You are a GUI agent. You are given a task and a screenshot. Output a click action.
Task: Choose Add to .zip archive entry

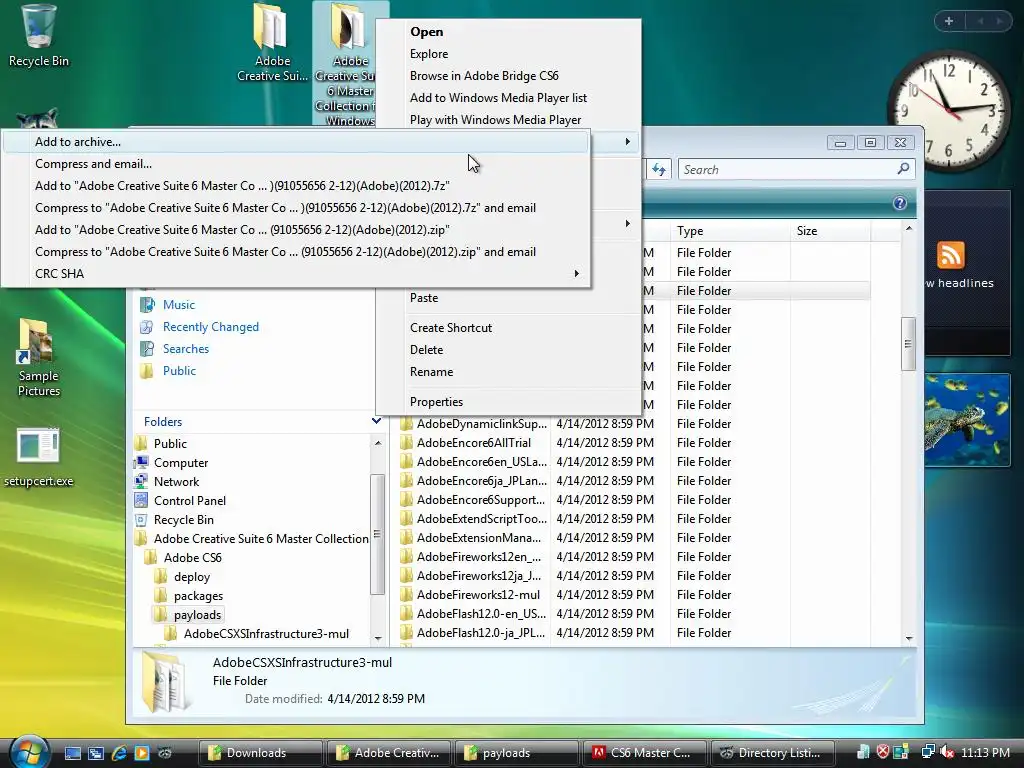pyautogui.click(x=296, y=230)
